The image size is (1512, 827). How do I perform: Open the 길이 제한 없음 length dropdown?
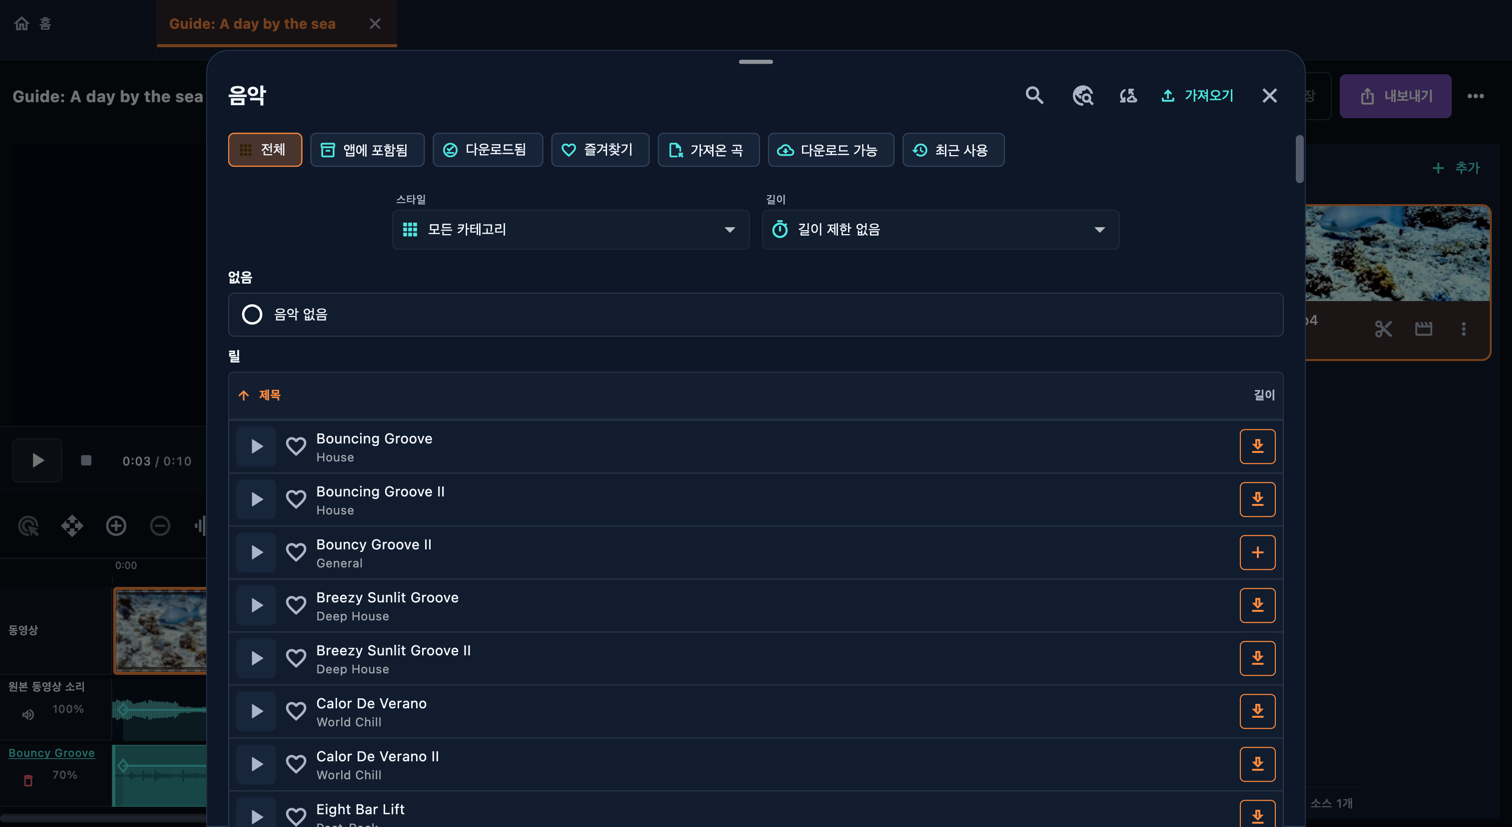[x=940, y=229]
